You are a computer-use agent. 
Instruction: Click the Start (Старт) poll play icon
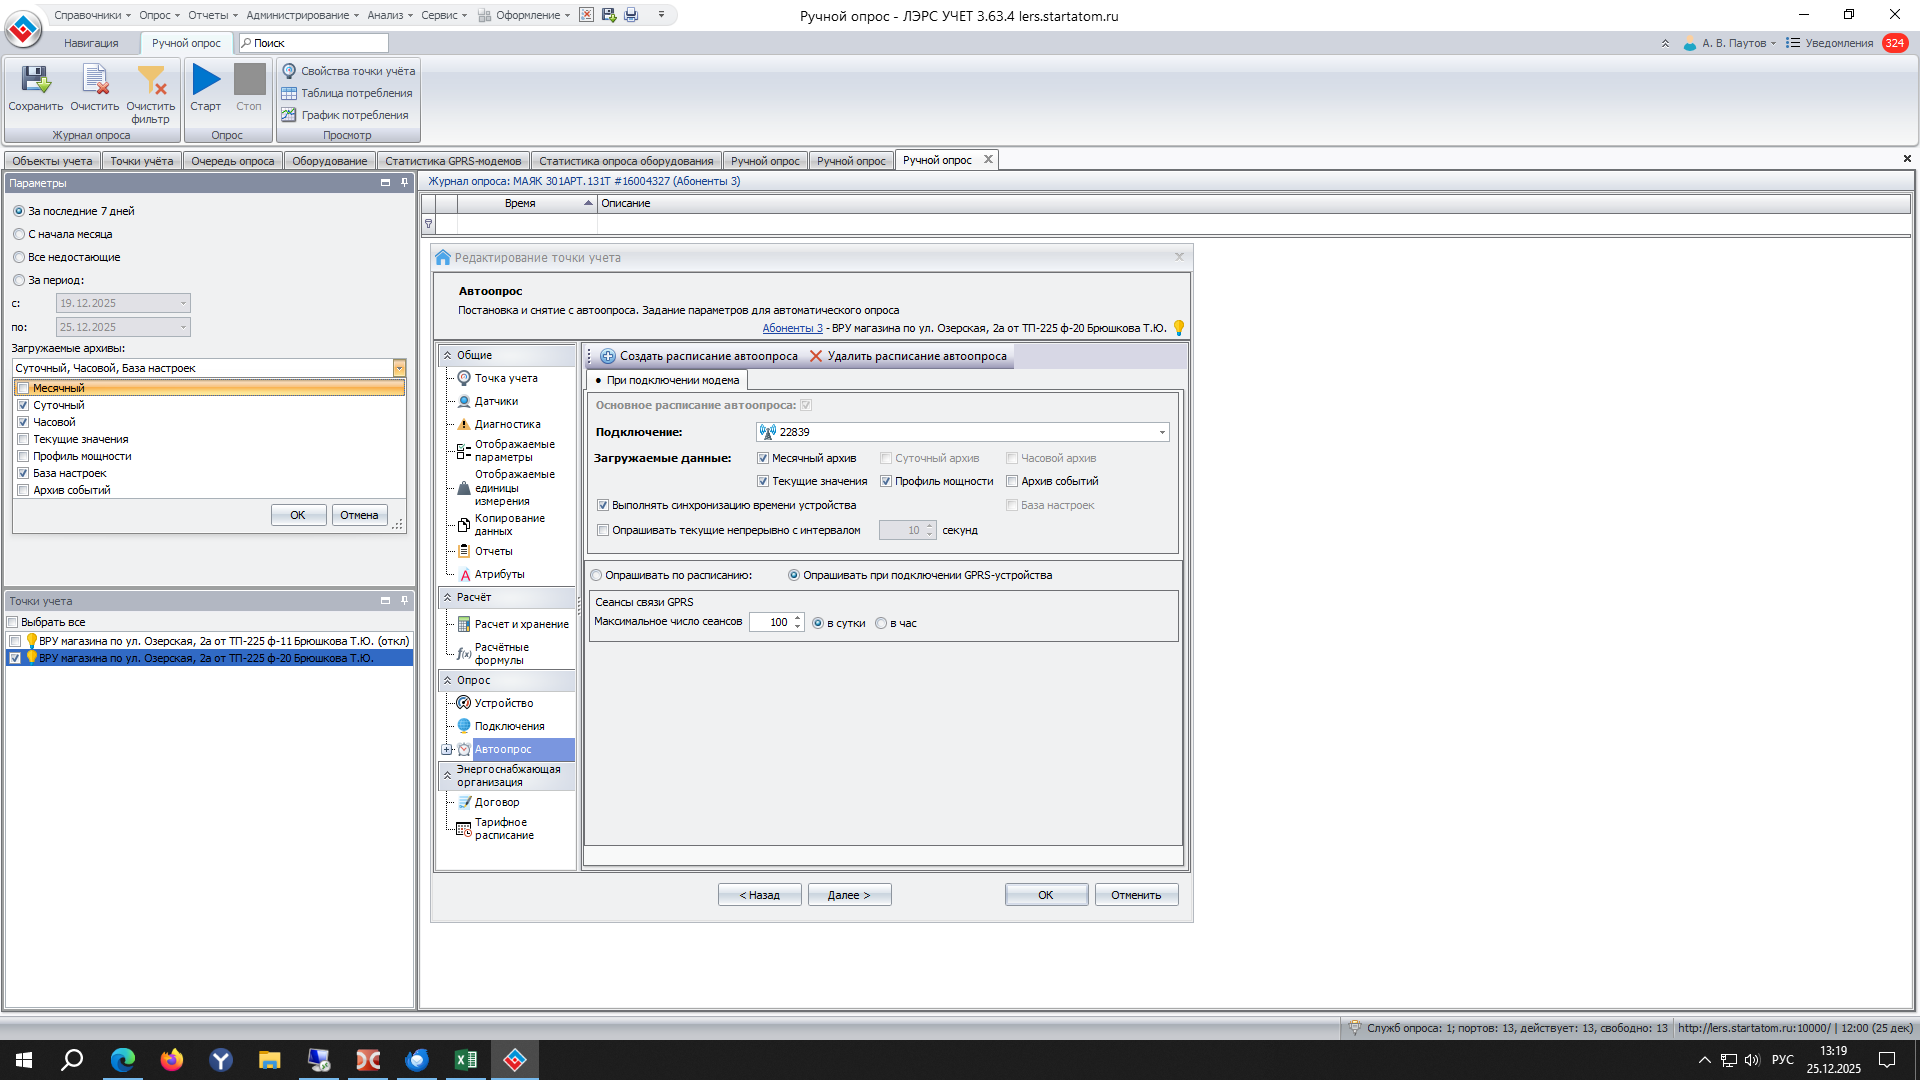pyautogui.click(x=206, y=80)
